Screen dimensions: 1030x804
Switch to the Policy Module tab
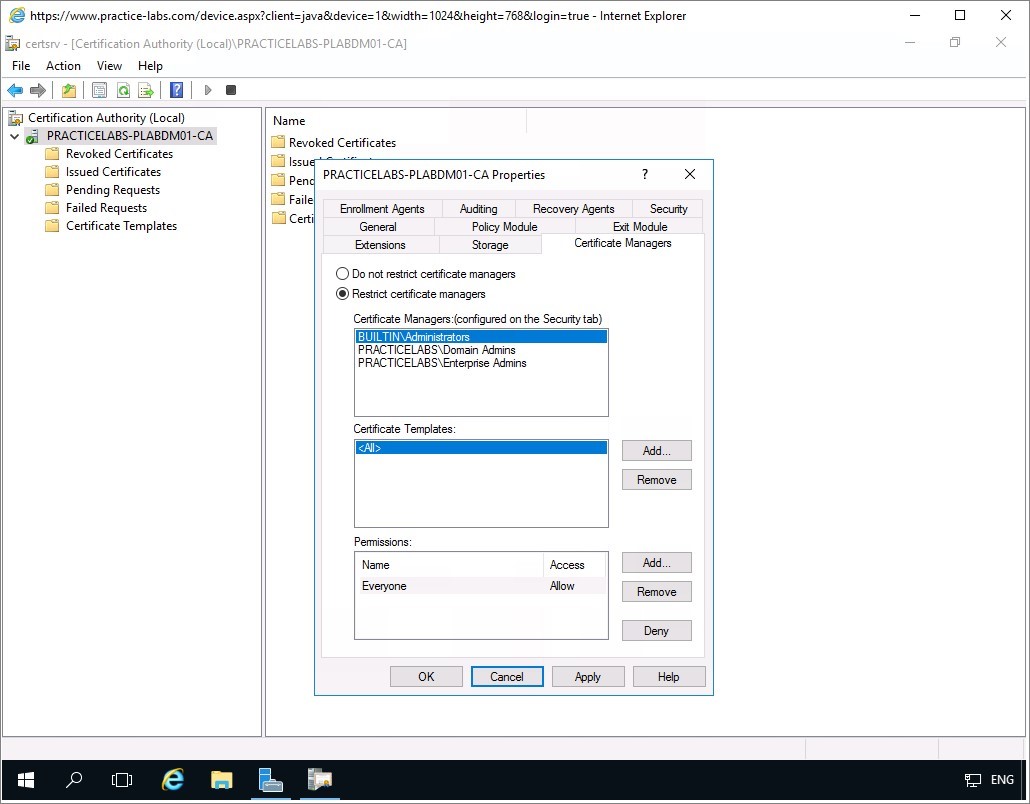(504, 227)
